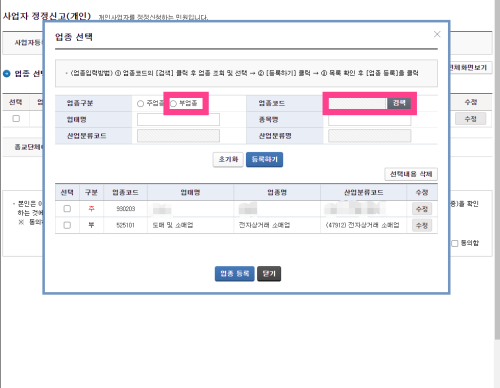
Task: Check the box for row 930203
Action: click(x=67, y=209)
